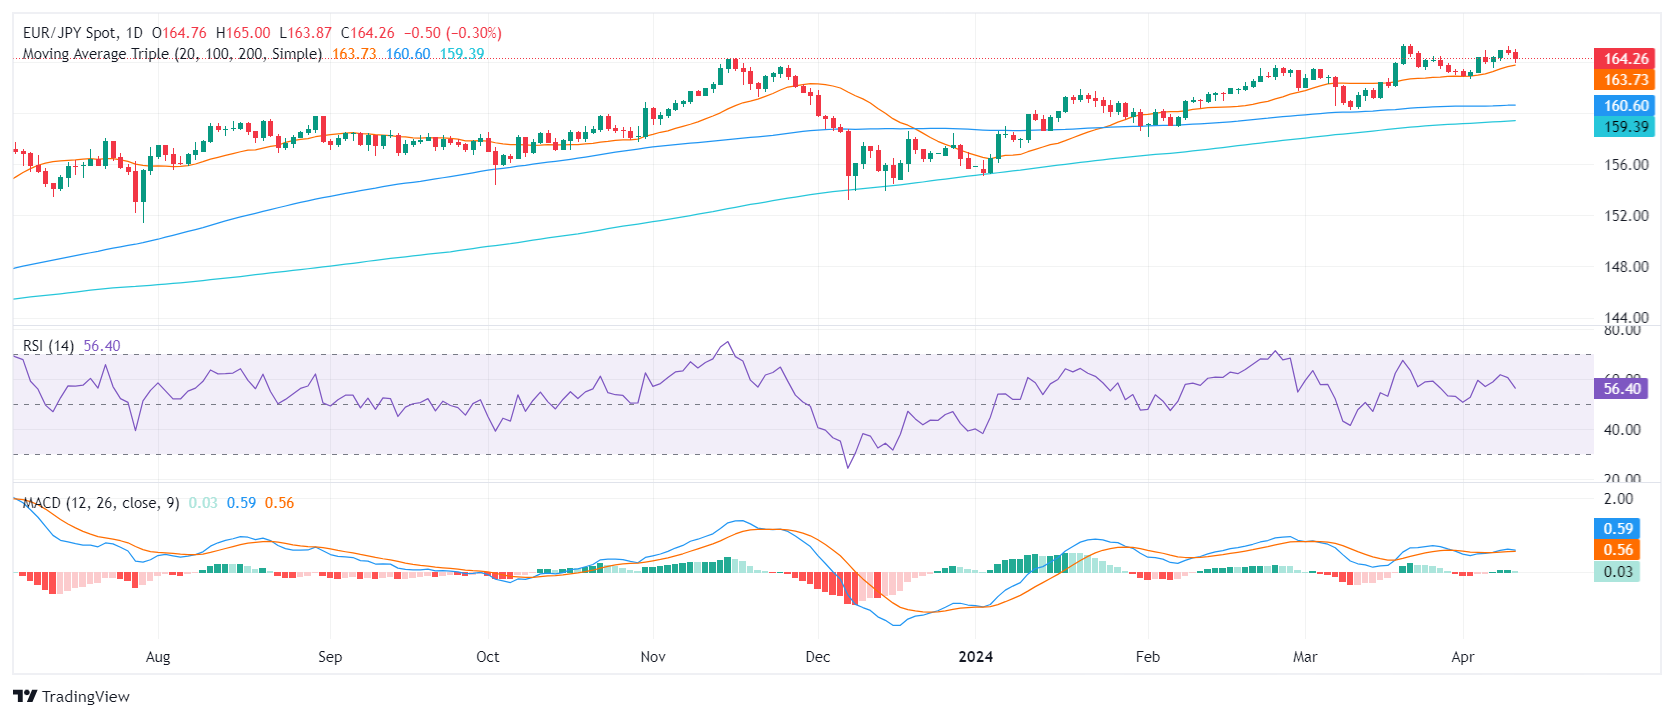This screenshot has height=718, width=1674.
Task: Click the cyan 159.39 moving average tag
Action: point(1625,127)
